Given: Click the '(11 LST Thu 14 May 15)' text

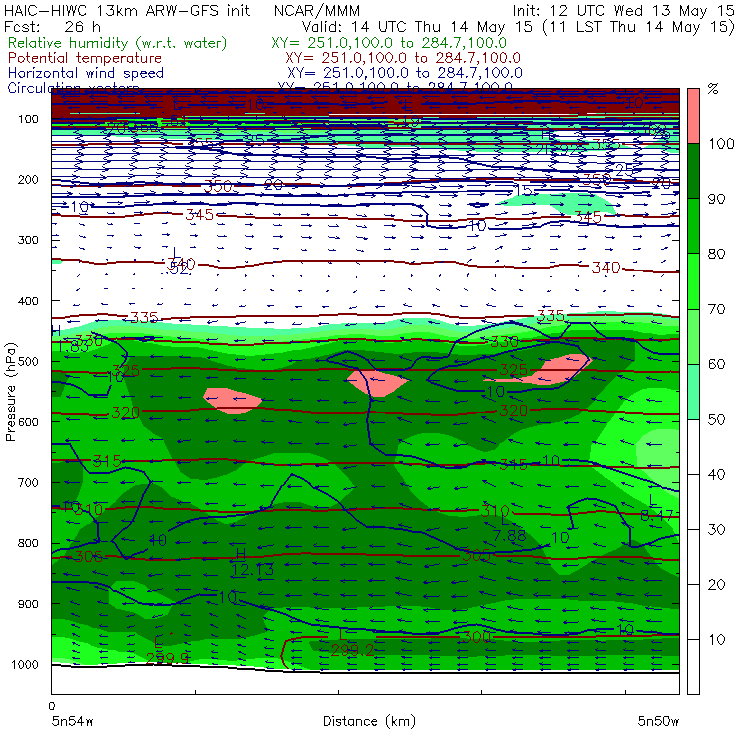Looking at the screenshot, I should 639,27.
